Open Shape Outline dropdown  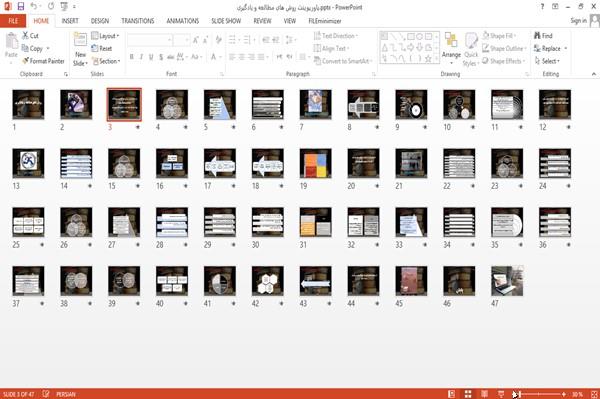pyautogui.click(x=504, y=49)
